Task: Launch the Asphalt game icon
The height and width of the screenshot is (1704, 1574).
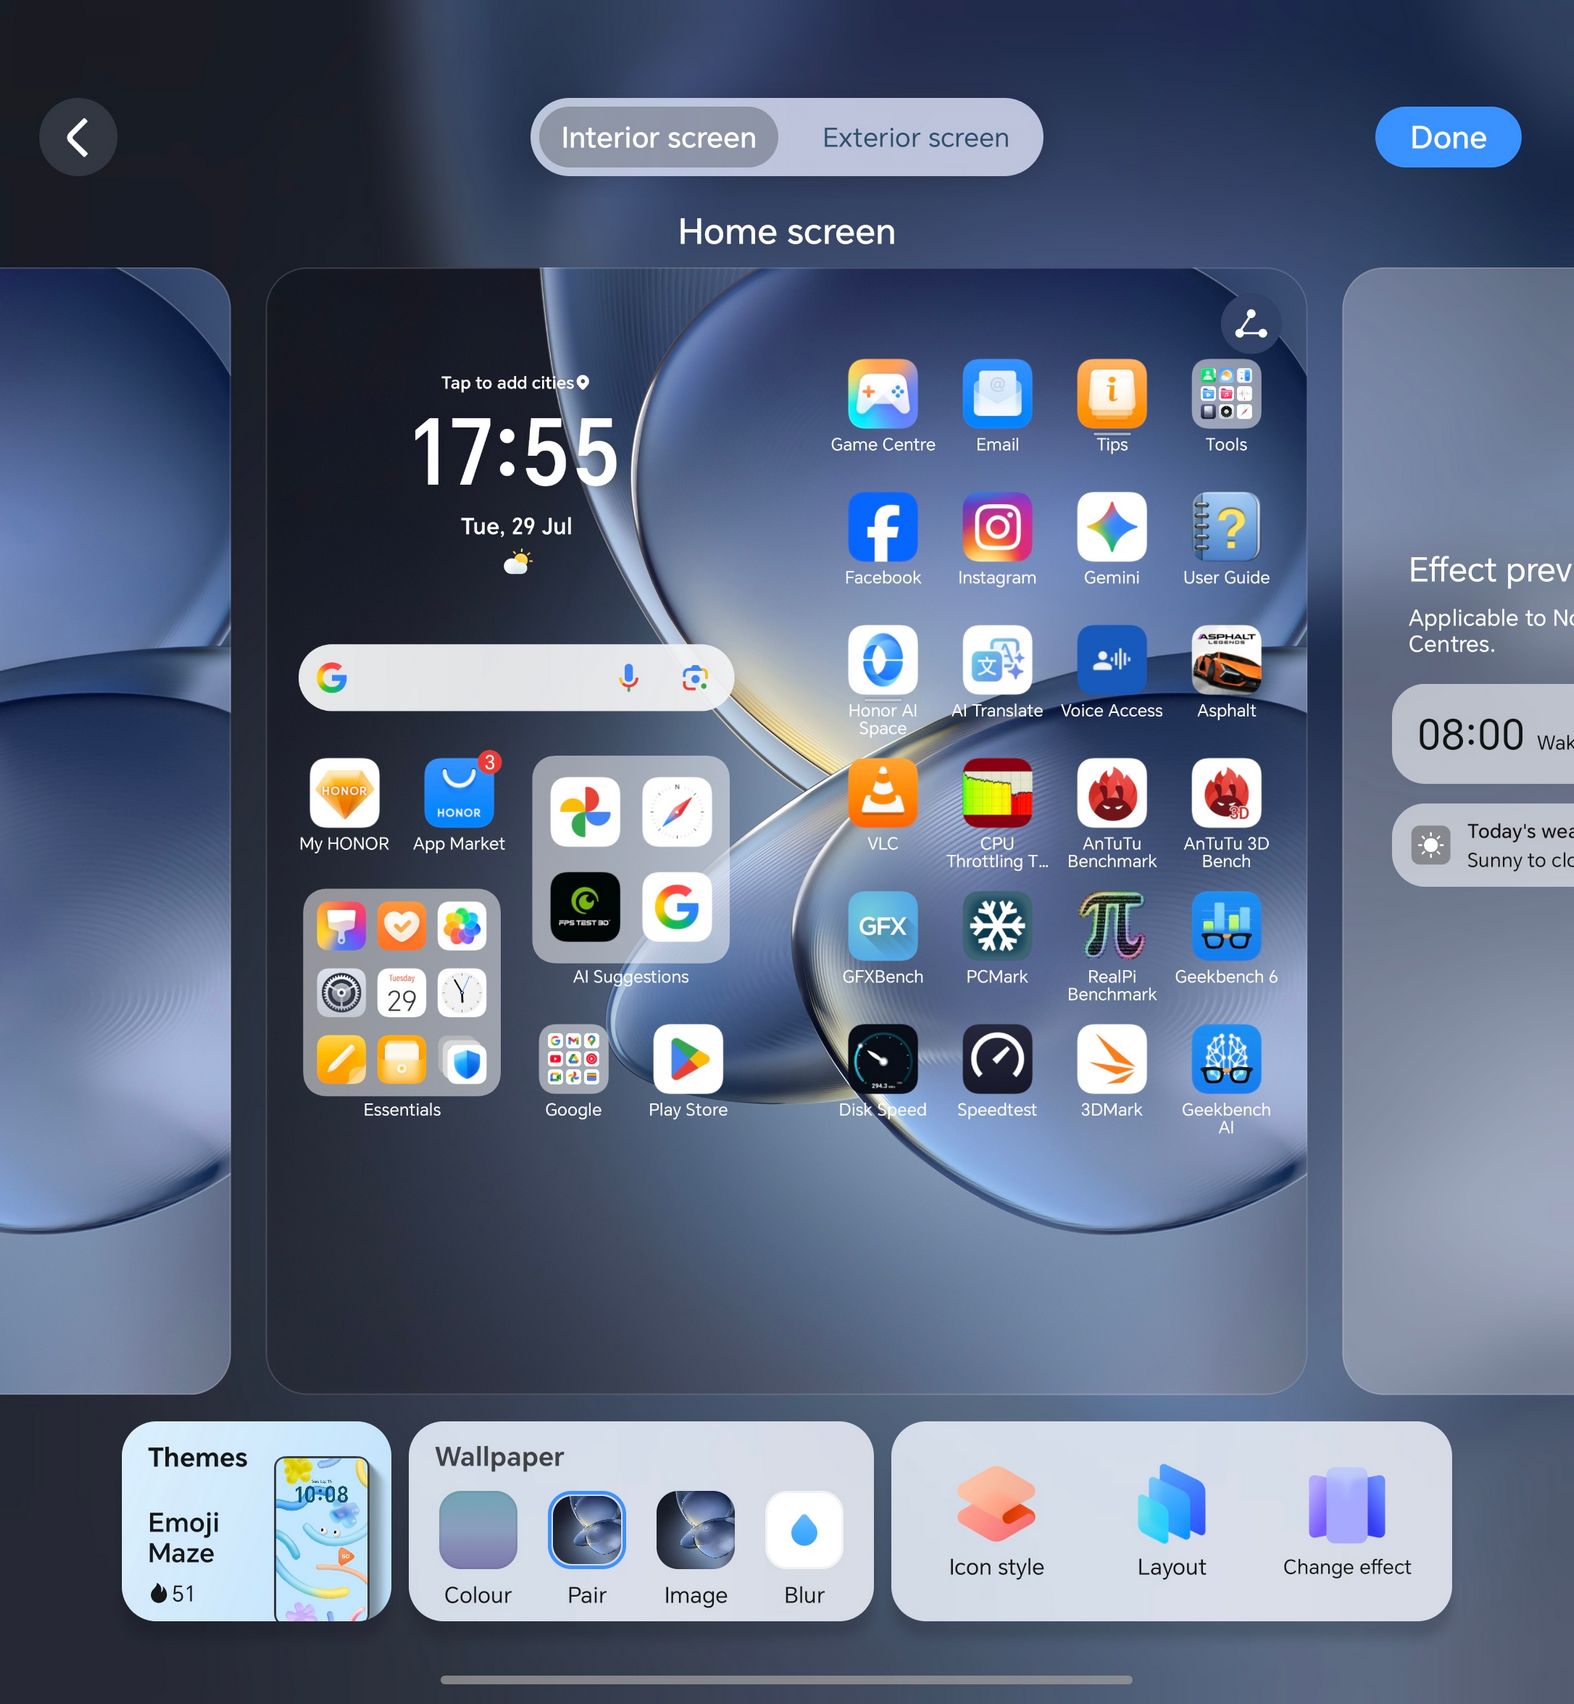Action: coord(1226,660)
